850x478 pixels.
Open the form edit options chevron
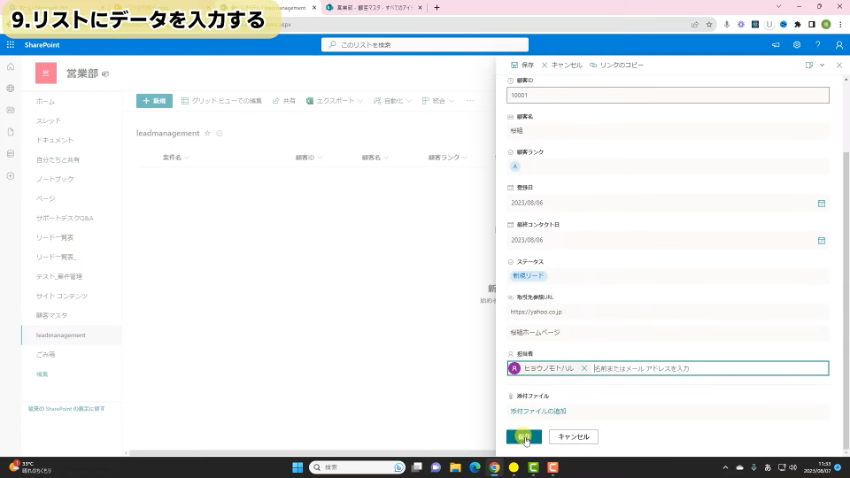click(822, 65)
